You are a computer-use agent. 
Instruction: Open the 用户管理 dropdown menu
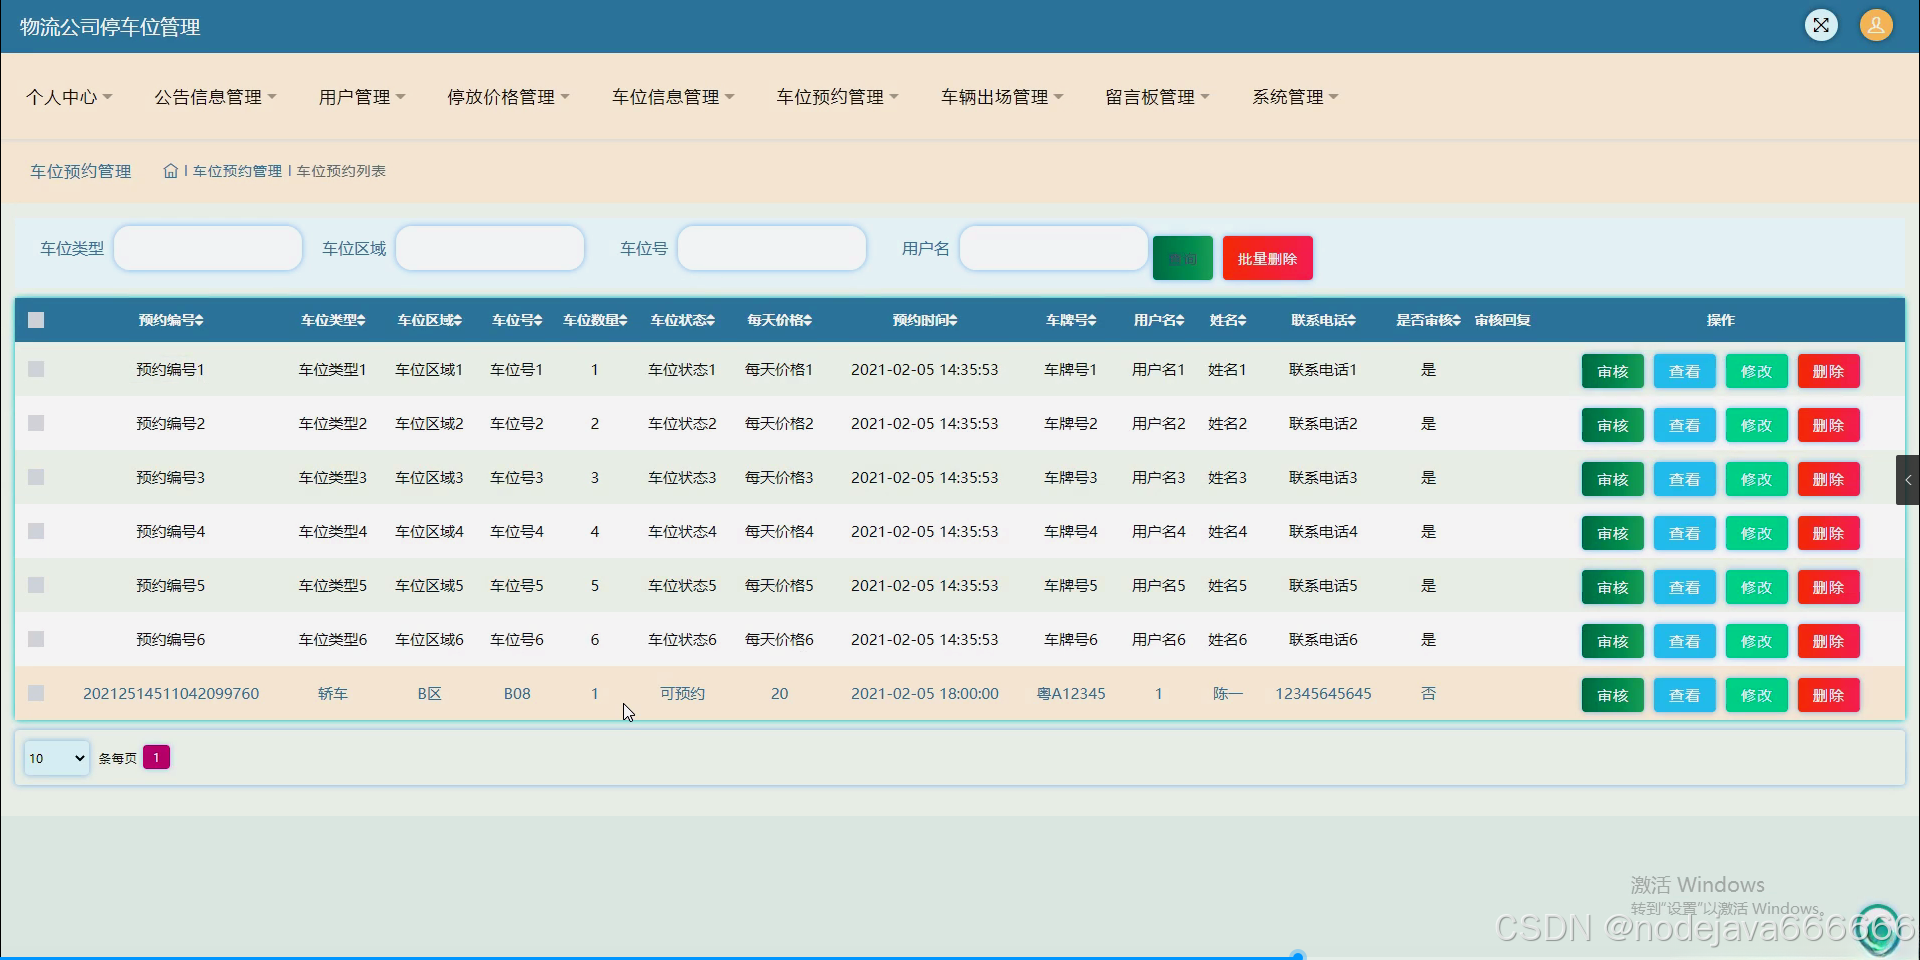[362, 97]
